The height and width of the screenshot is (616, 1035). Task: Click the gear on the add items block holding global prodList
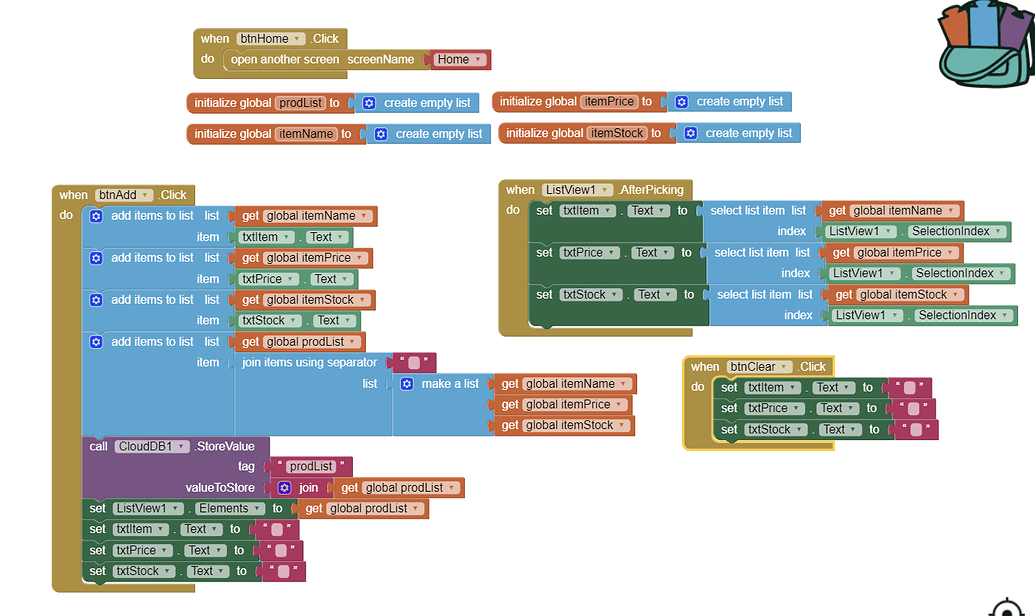(95, 341)
